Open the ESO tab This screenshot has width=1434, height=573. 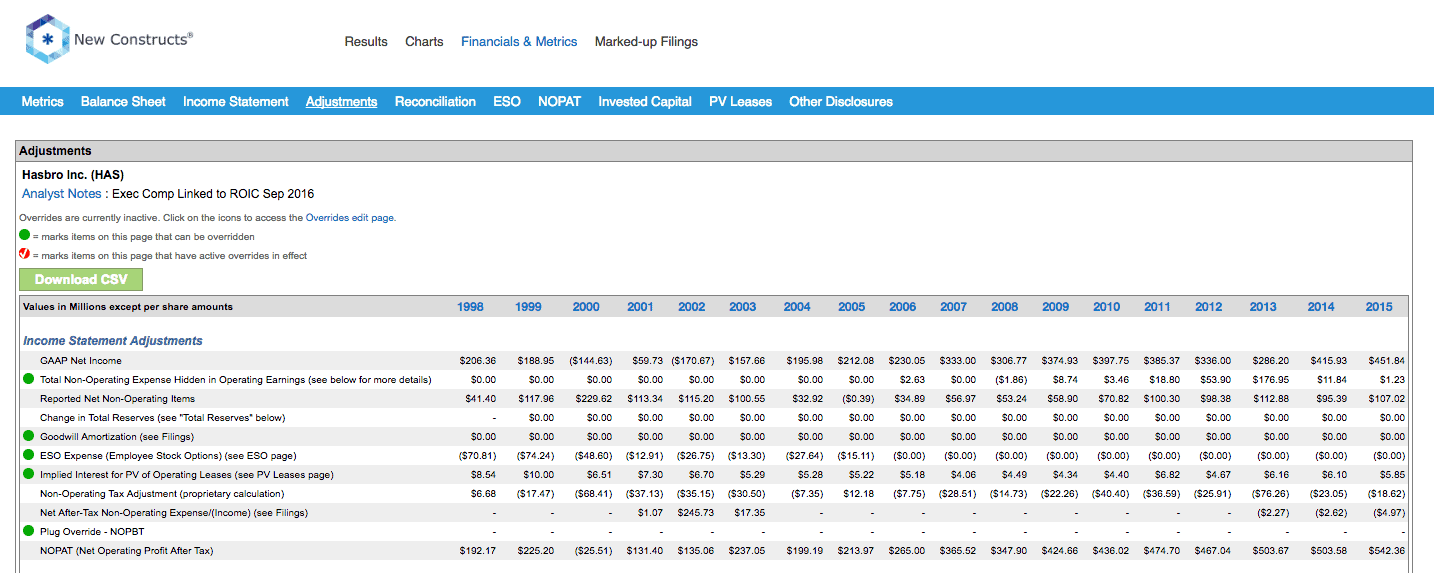[507, 101]
